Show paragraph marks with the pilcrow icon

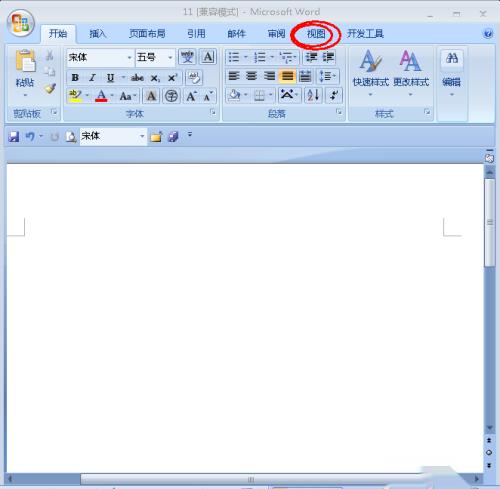coord(334,95)
